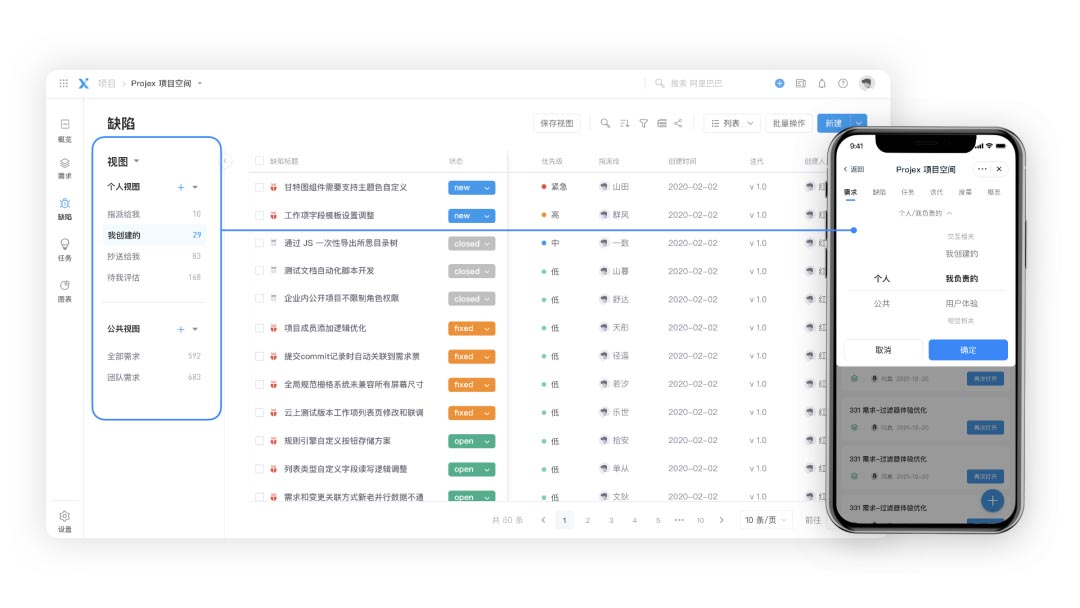Tap the three-dots menu on phone

point(982,169)
